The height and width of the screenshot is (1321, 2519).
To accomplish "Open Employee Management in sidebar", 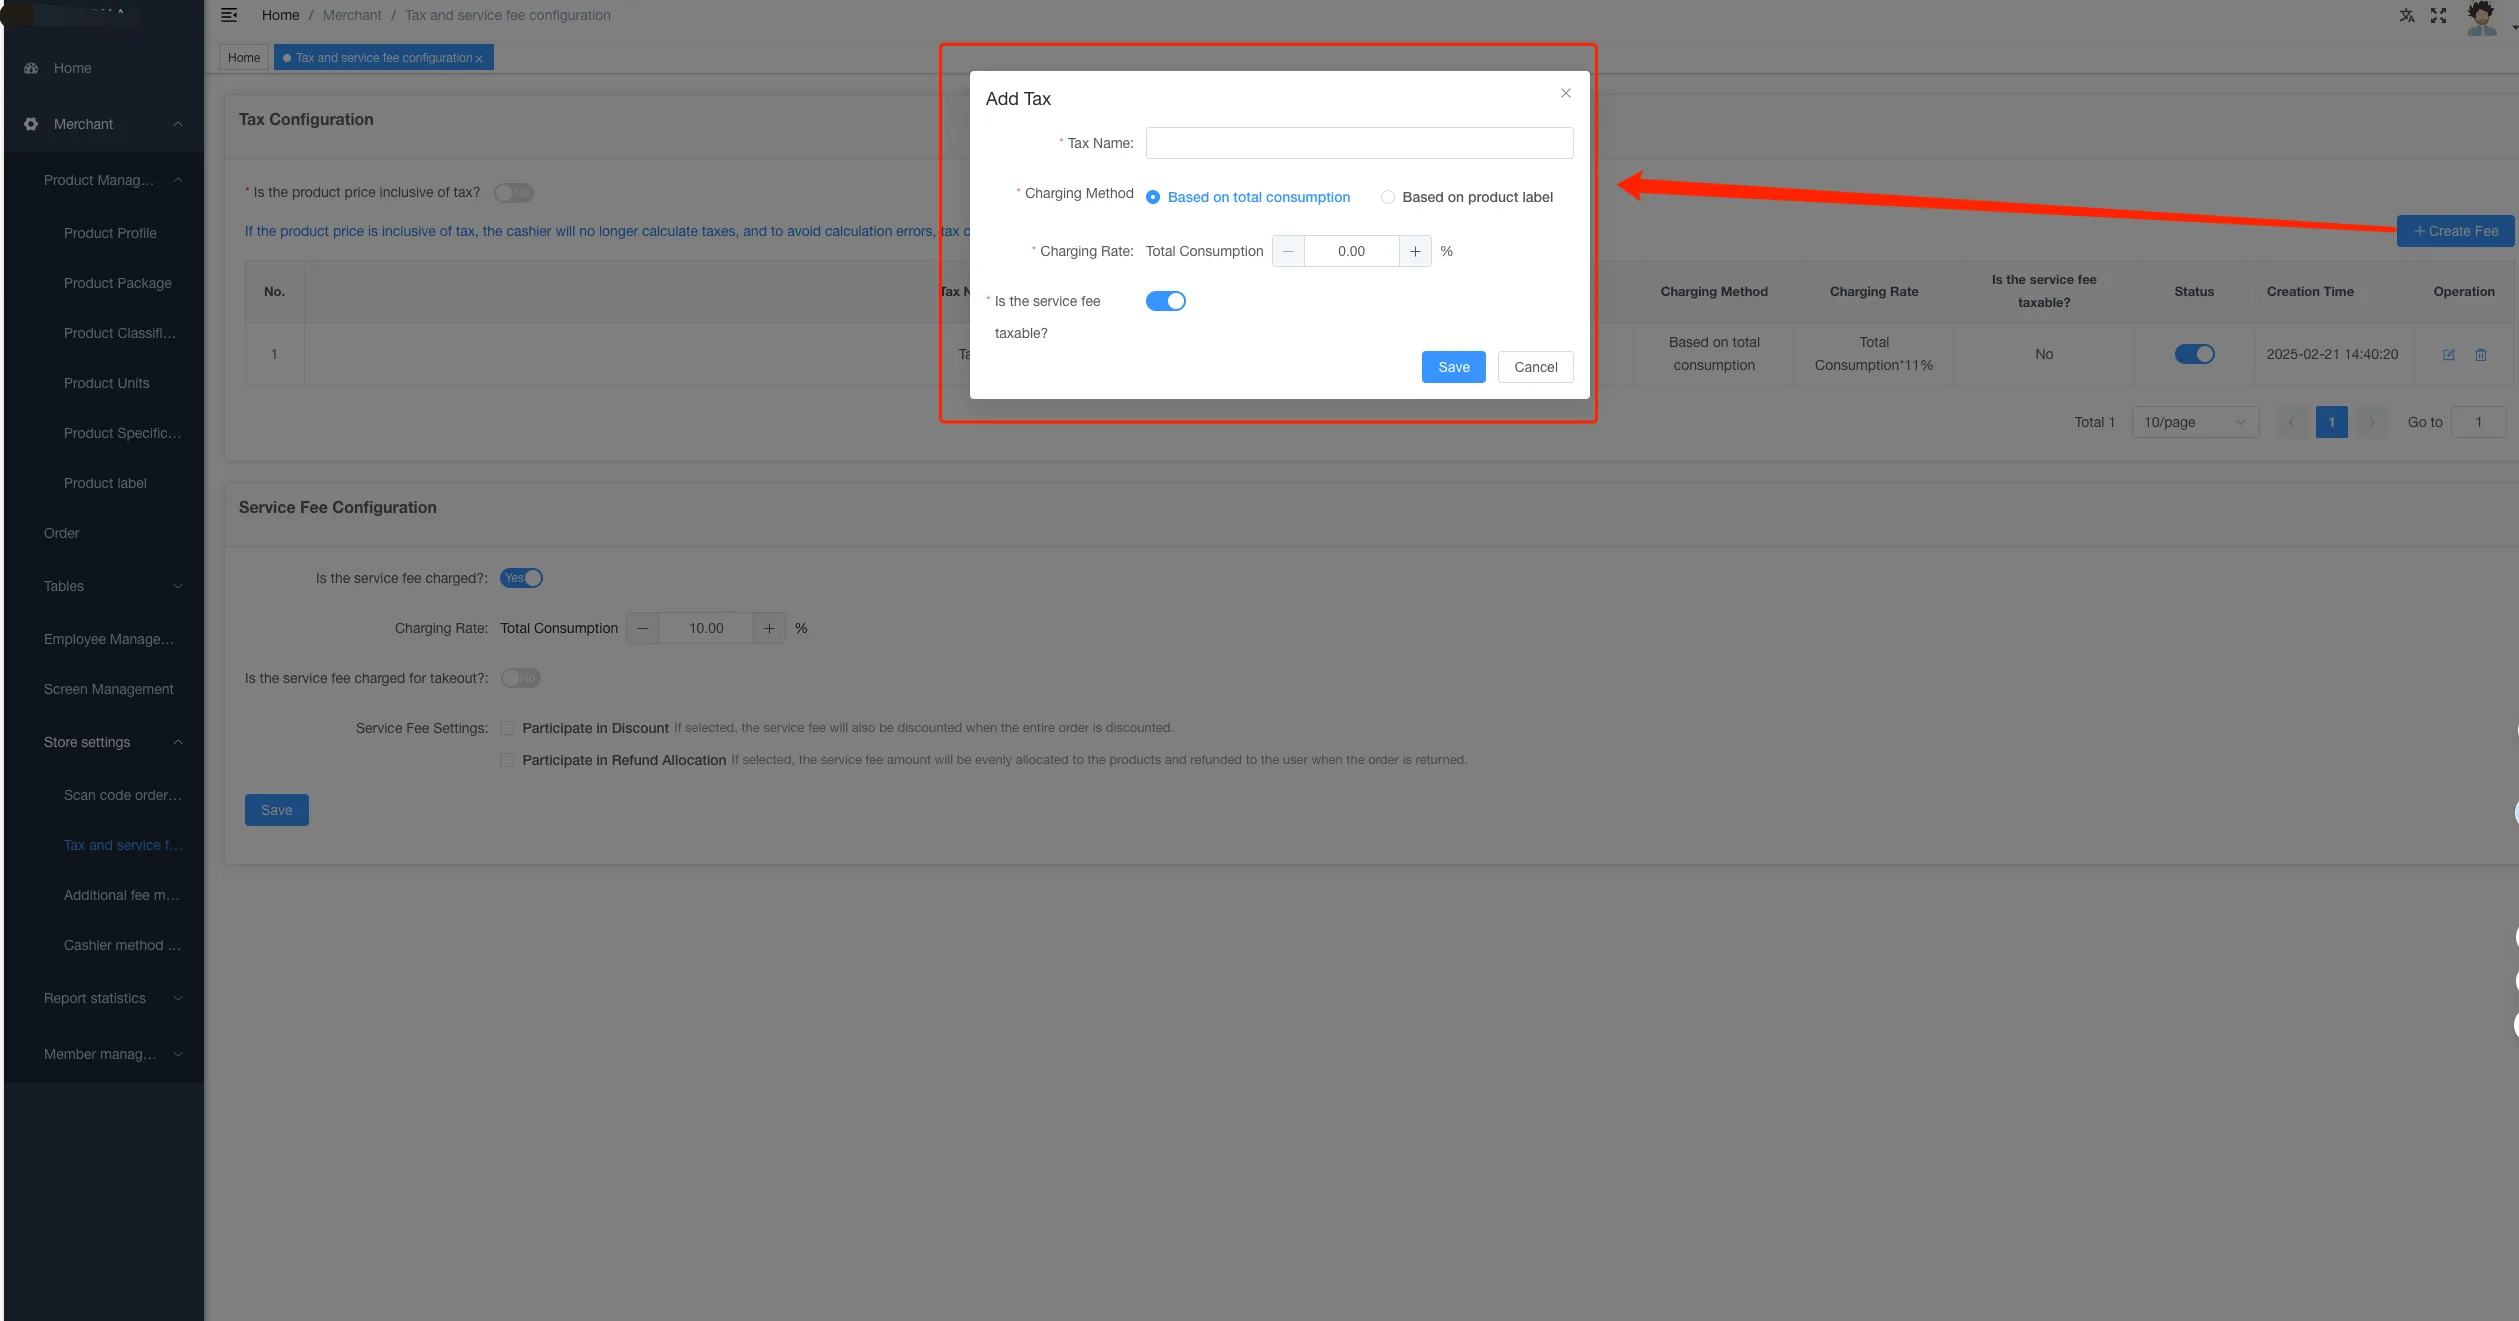I will [109, 639].
